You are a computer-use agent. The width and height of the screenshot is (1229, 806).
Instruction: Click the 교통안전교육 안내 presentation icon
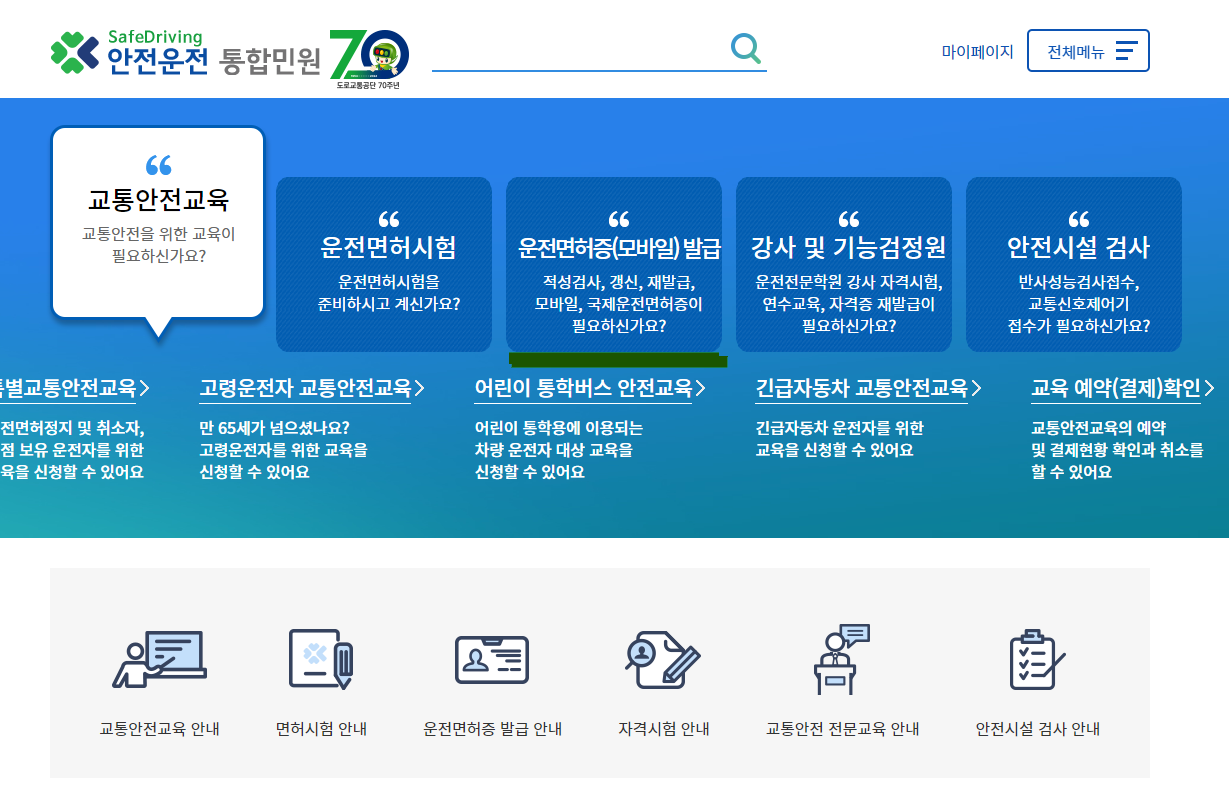(x=159, y=660)
